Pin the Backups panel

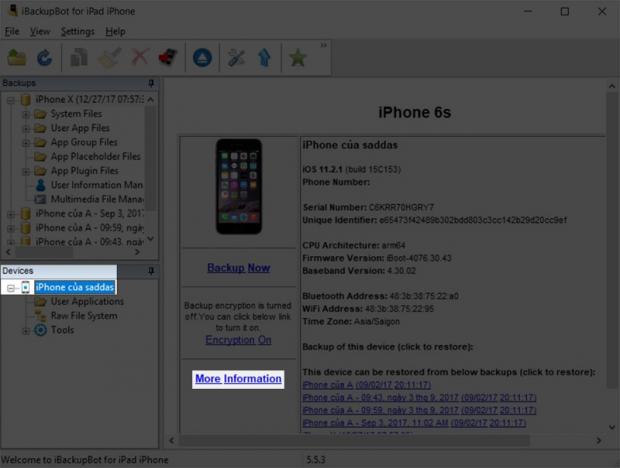pos(151,83)
